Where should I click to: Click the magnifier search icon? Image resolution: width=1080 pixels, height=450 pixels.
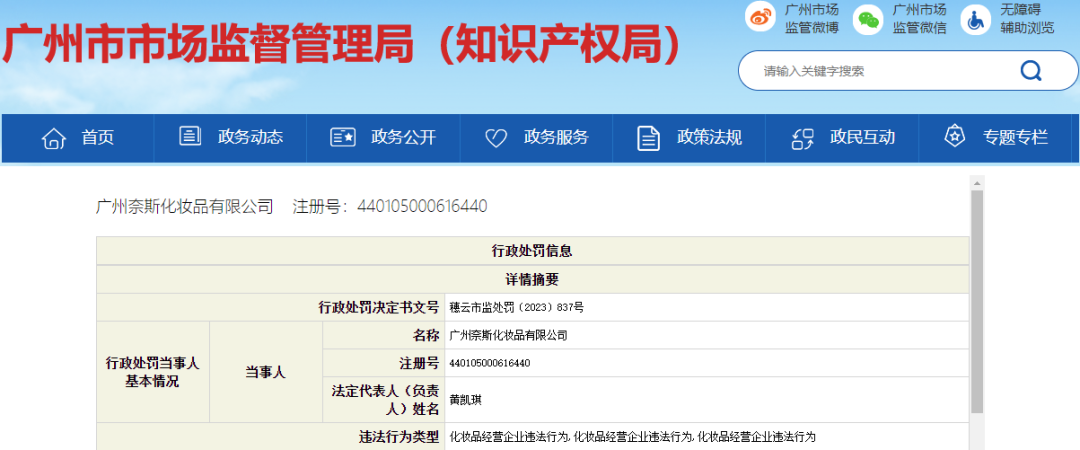pyautogui.click(x=1030, y=71)
